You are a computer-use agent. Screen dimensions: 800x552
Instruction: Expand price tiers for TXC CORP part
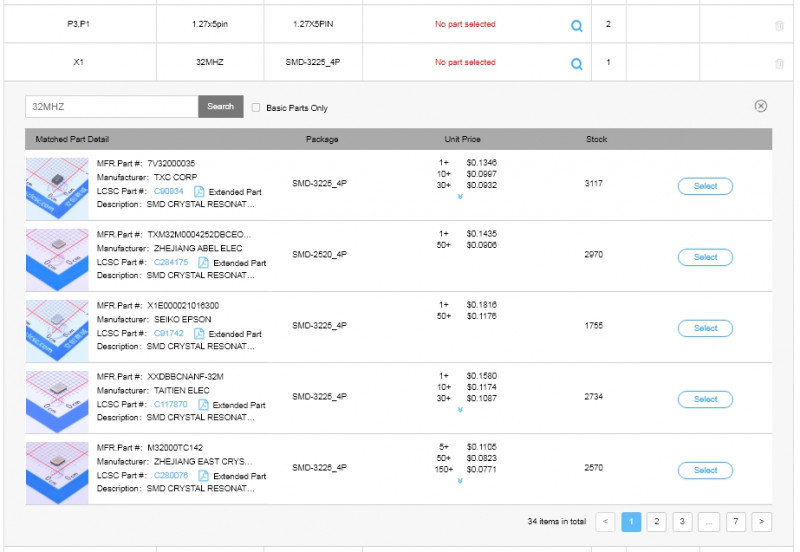pos(460,197)
